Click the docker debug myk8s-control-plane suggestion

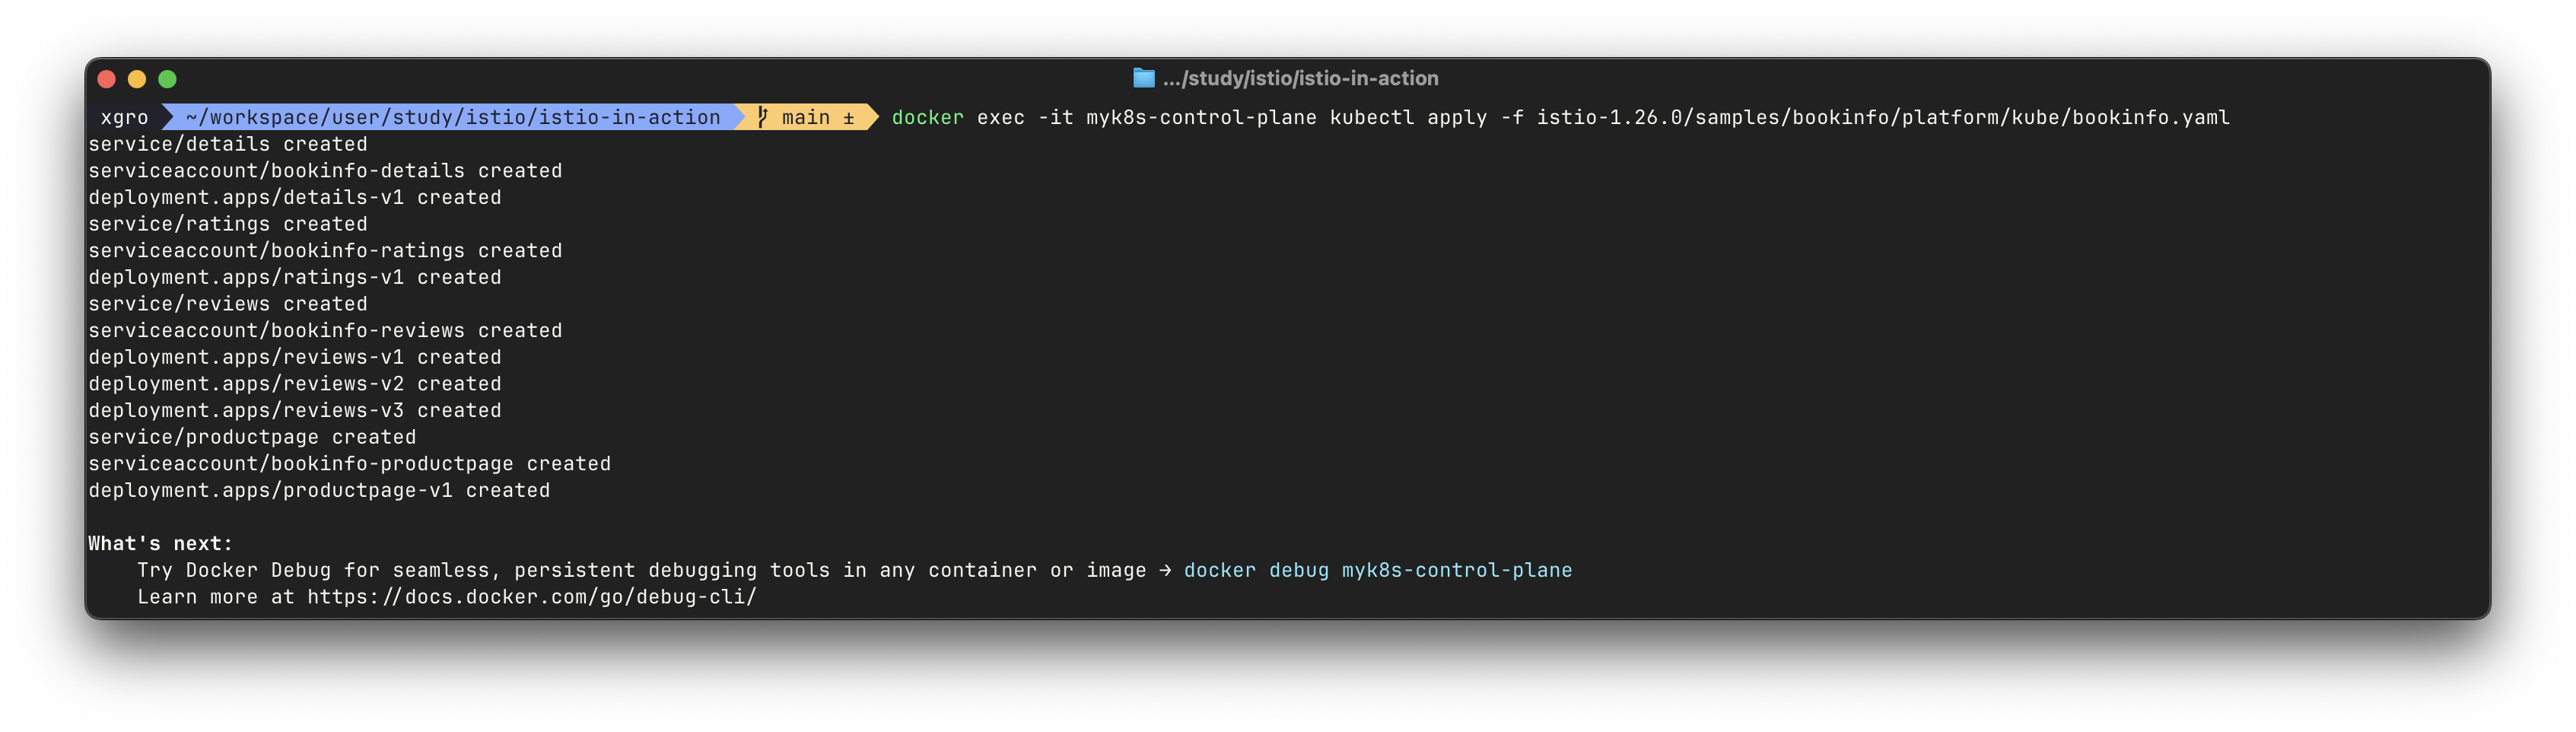1377,570
